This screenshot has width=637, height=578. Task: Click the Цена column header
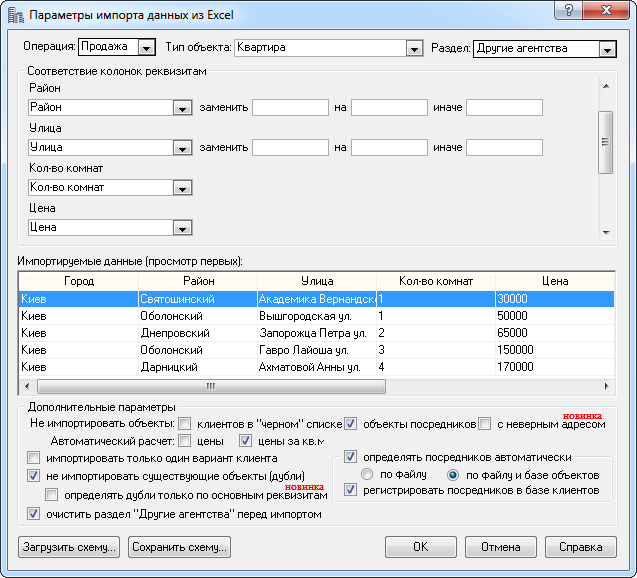point(554,281)
